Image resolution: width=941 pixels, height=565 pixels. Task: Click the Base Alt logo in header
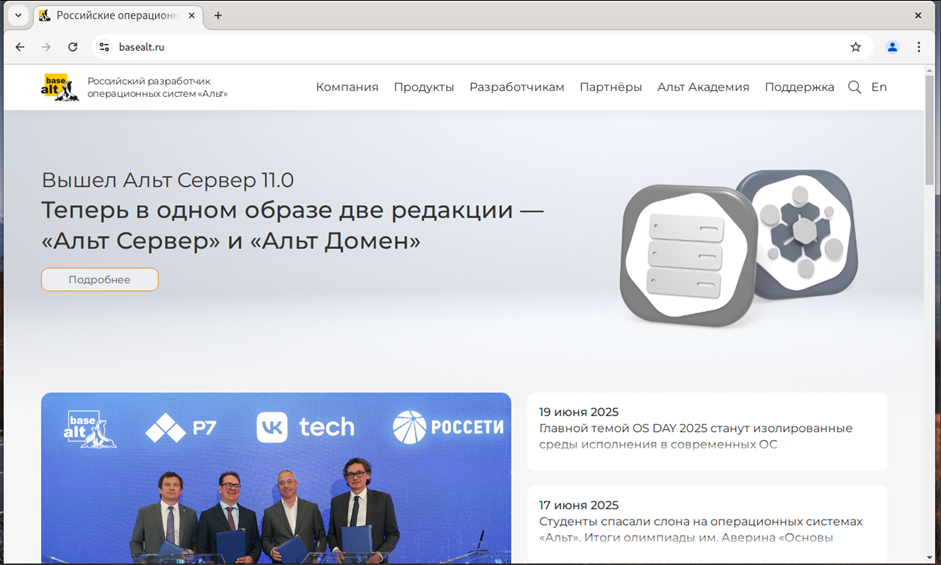point(57,87)
